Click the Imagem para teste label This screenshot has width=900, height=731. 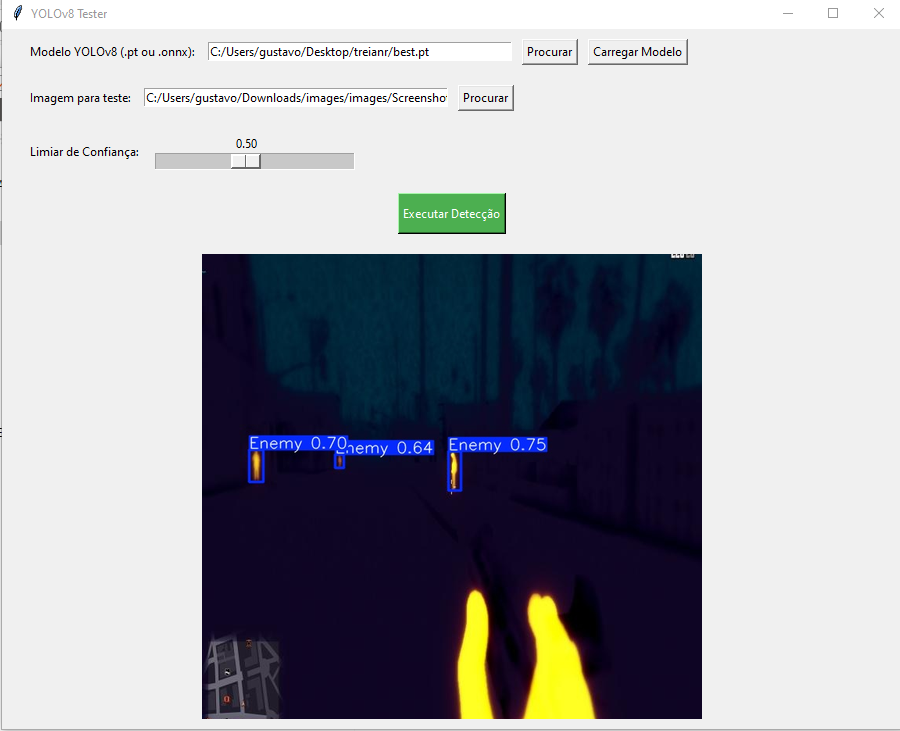click(x=80, y=98)
